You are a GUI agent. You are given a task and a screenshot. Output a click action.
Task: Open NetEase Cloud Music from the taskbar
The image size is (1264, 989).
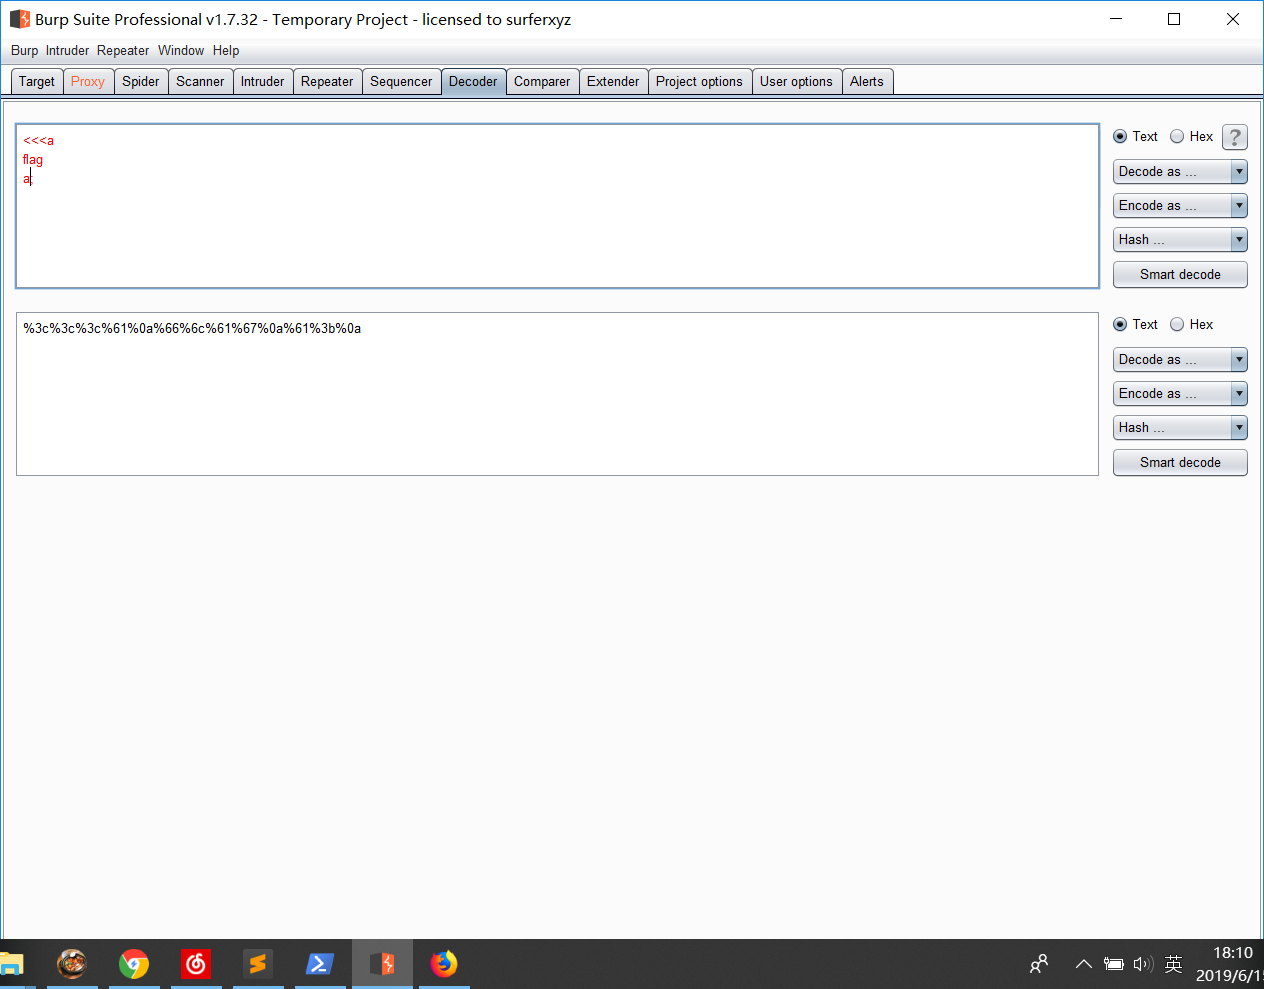click(x=196, y=964)
